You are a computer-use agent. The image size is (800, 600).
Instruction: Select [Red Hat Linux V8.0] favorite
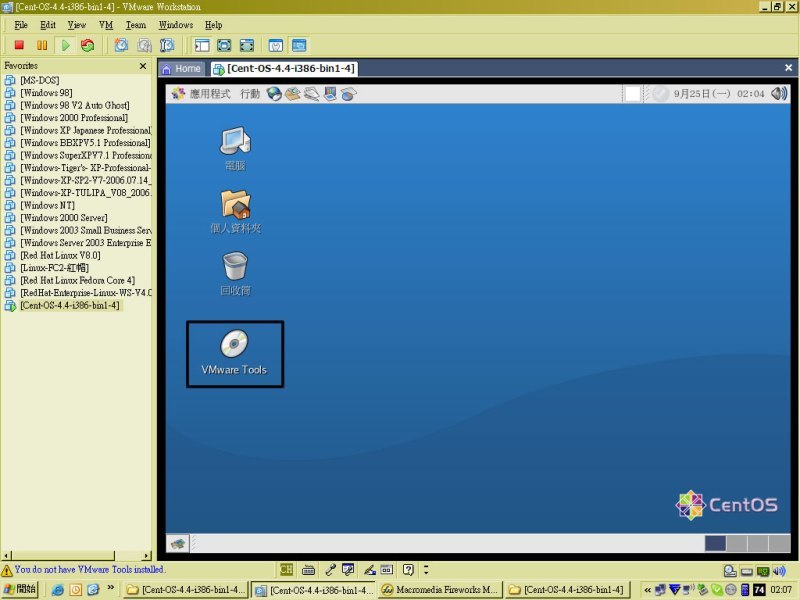60,255
